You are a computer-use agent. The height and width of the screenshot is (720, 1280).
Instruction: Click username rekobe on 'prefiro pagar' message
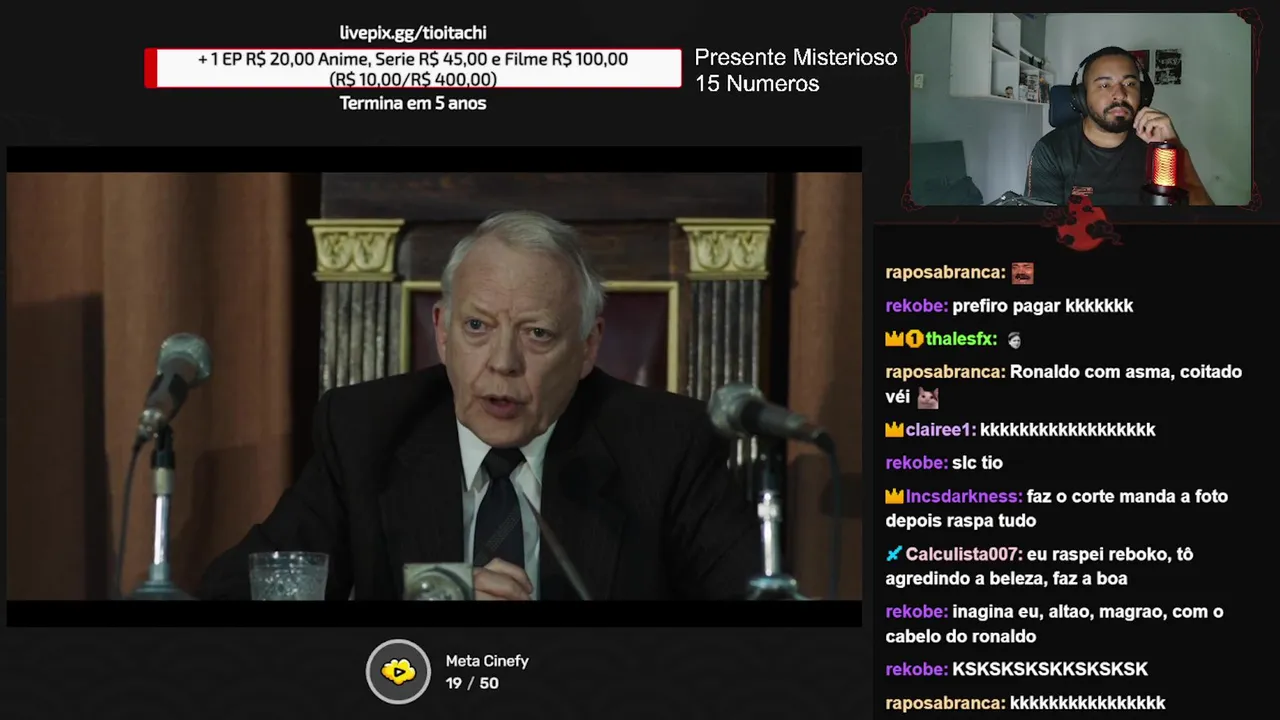click(916, 306)
